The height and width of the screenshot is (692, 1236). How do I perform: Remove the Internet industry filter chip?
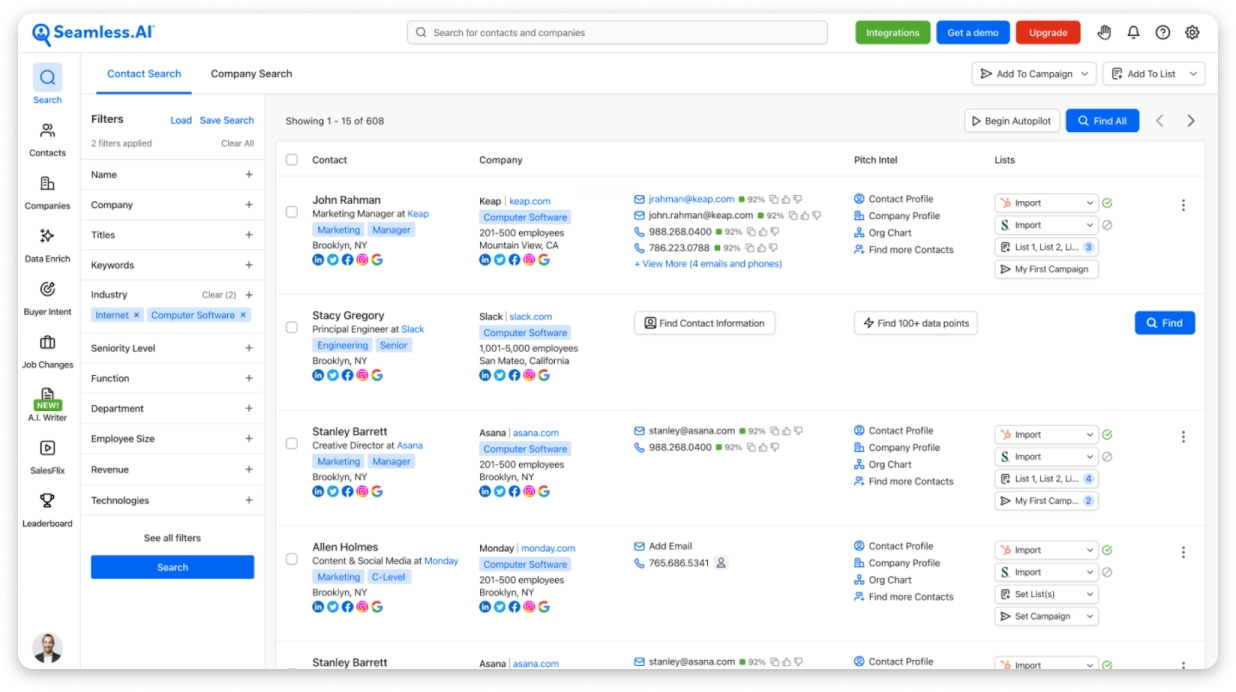(137, 315)
